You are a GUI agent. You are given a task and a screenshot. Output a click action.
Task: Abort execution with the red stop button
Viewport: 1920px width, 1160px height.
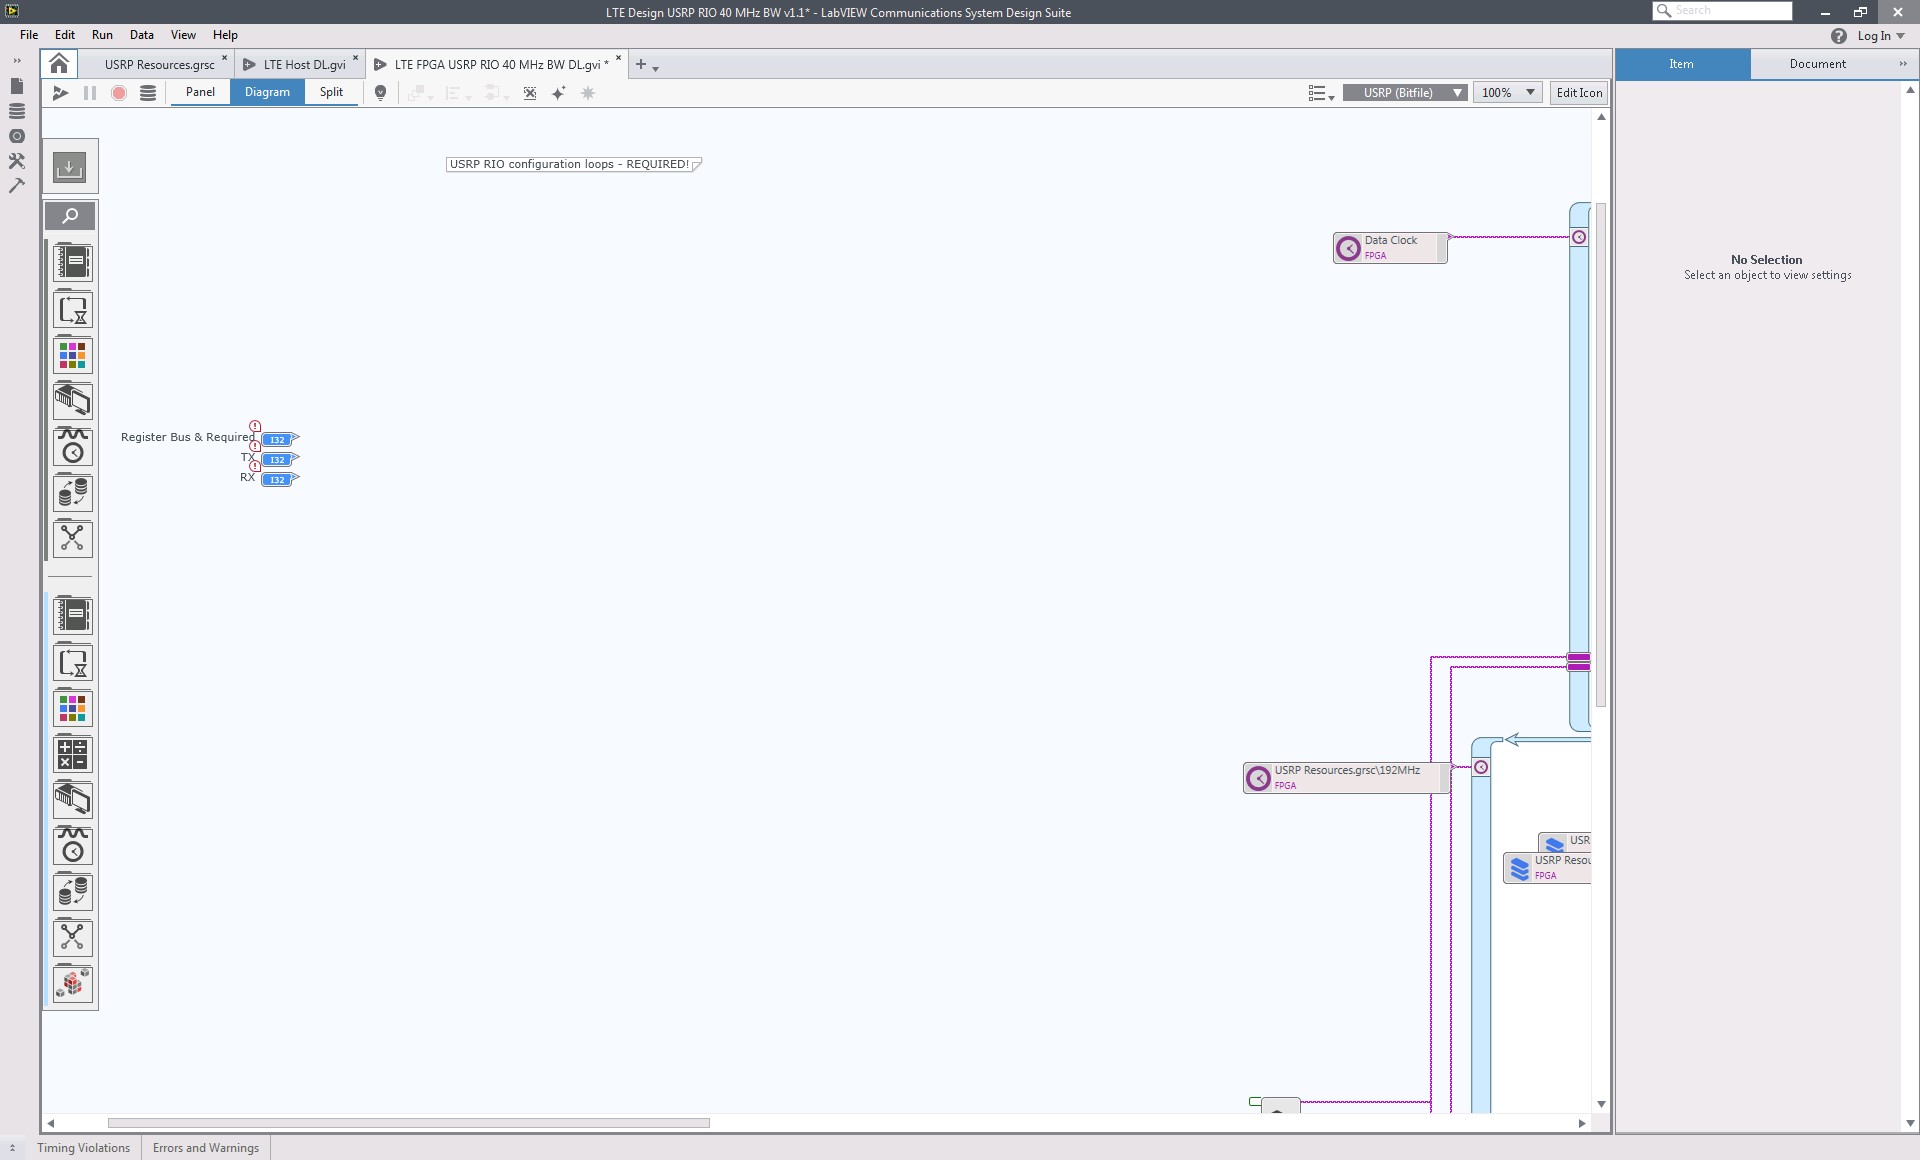pyautogui.click(x=119, y=93)
